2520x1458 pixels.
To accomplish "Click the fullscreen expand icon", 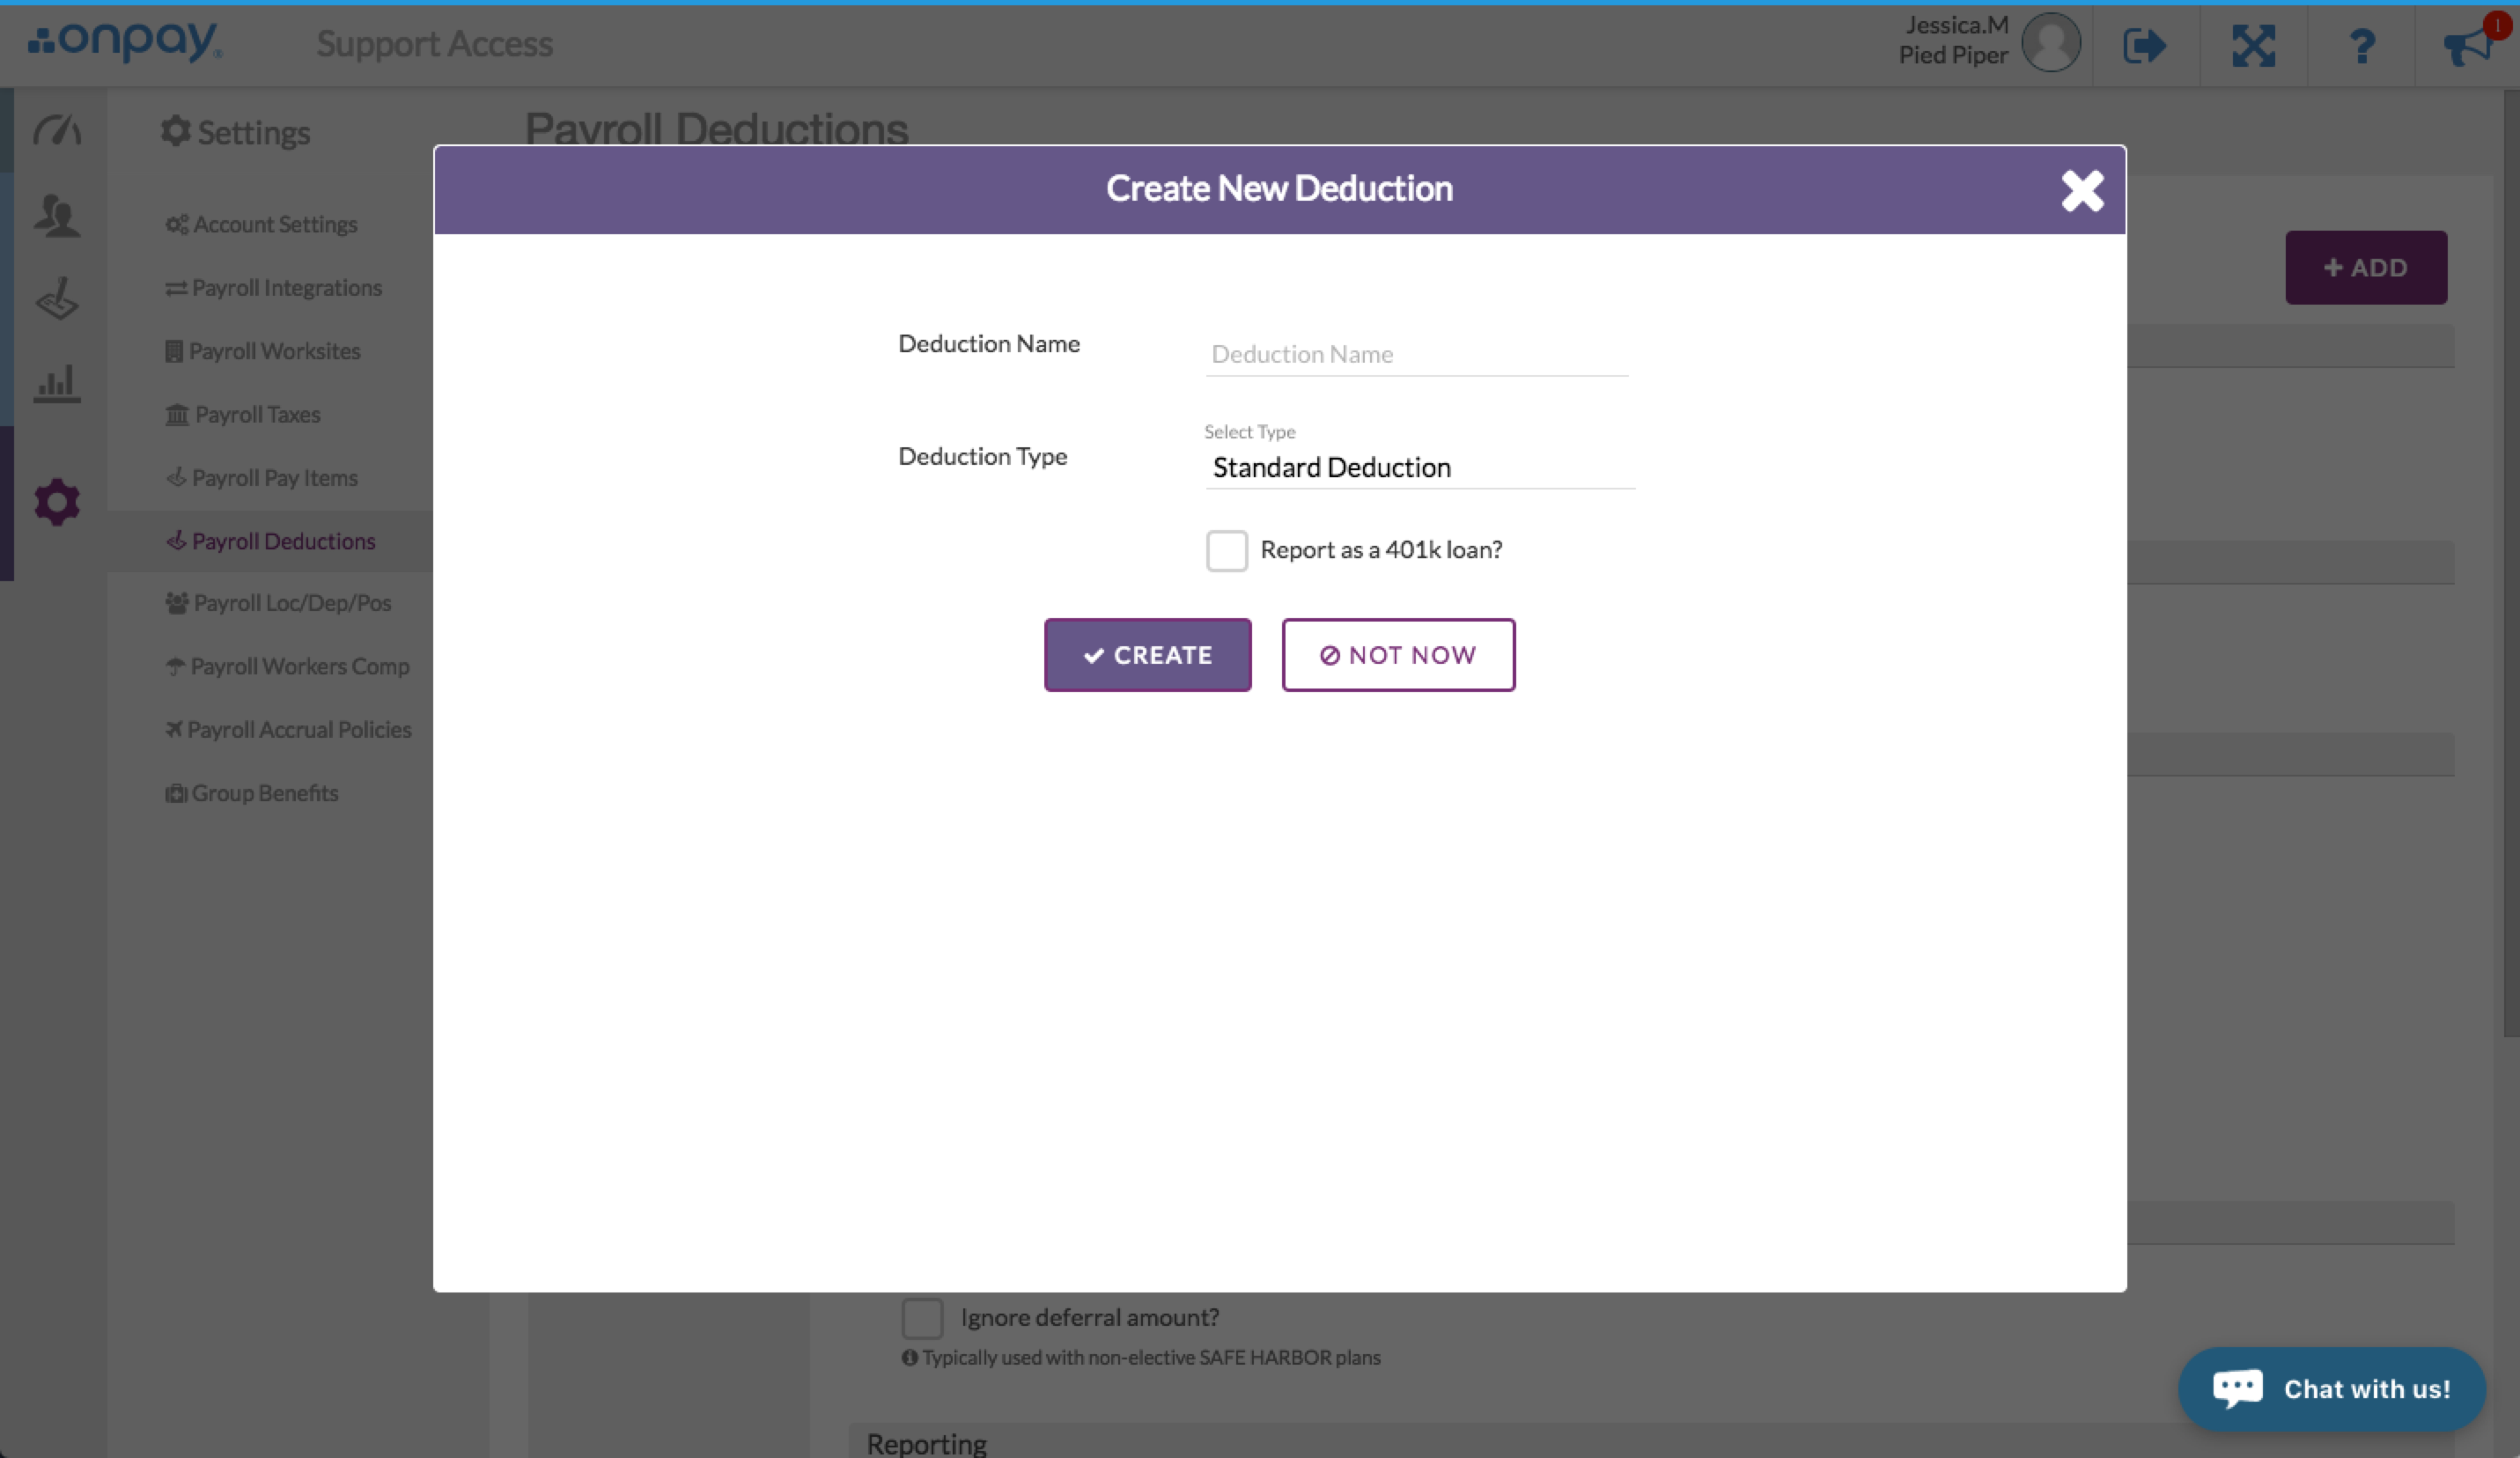I will pyautogui.click(x=2253, y=45).
